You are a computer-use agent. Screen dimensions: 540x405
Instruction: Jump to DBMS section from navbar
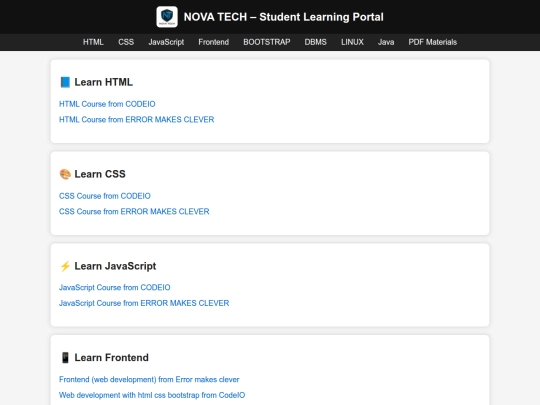click(315, 42)
